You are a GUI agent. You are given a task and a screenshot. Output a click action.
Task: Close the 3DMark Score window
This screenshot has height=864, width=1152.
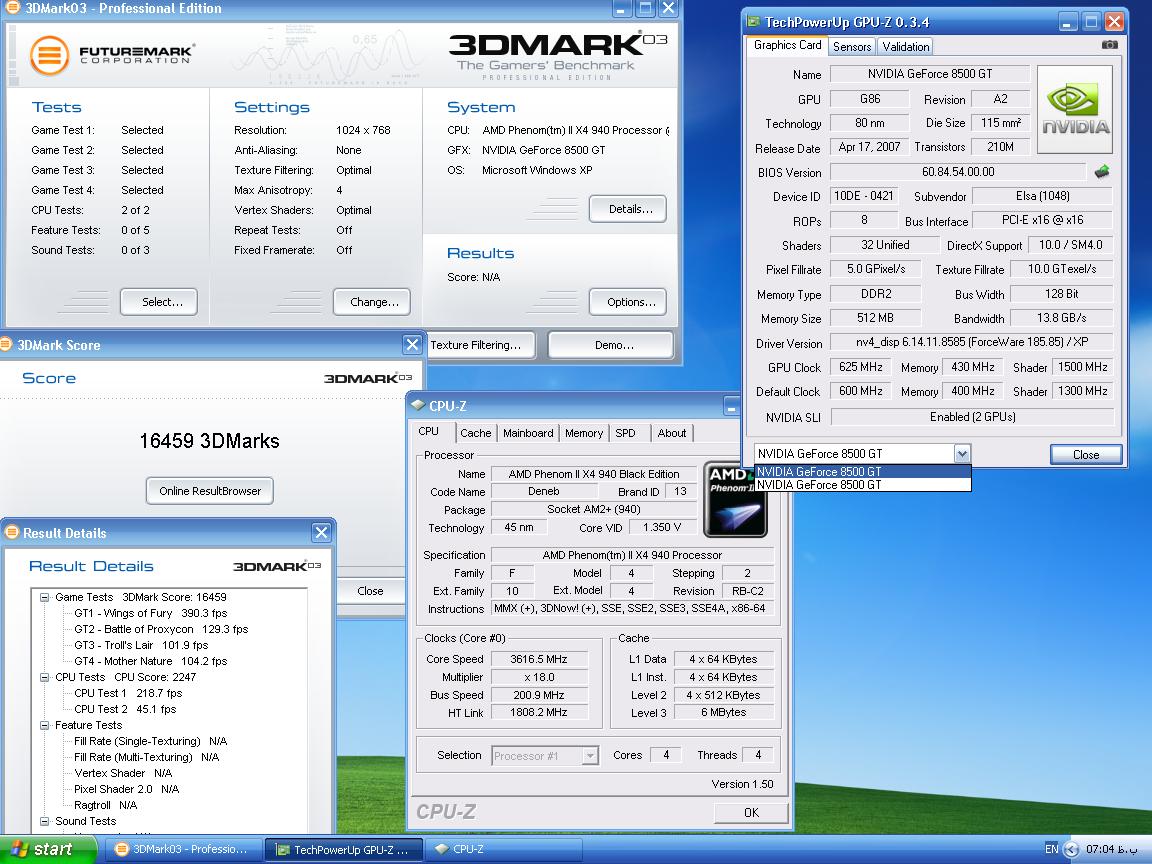(x=412, y=345)
